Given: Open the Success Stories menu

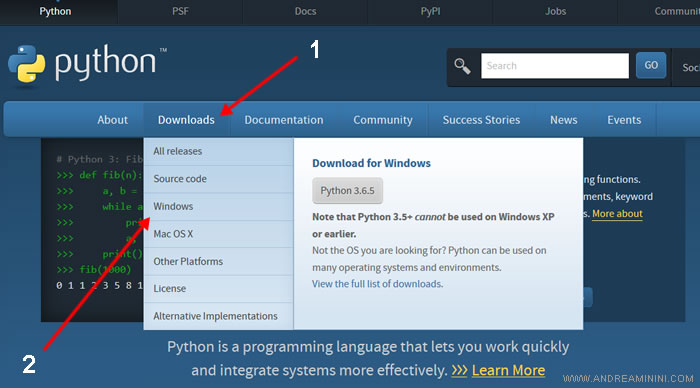Looking at the screenshot, I should pyautogui.click(x=481, y=120).
